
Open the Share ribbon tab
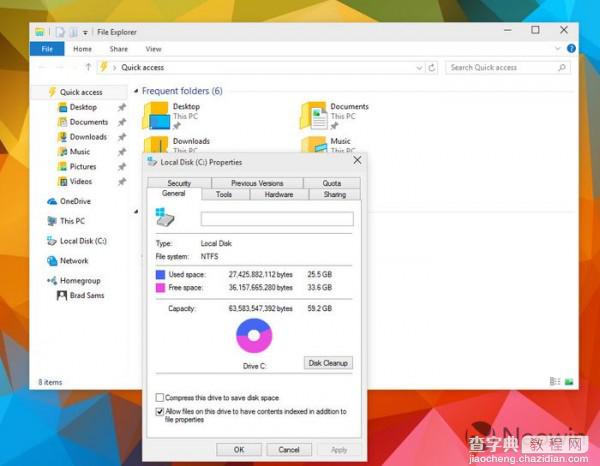(x=119, y=49)
